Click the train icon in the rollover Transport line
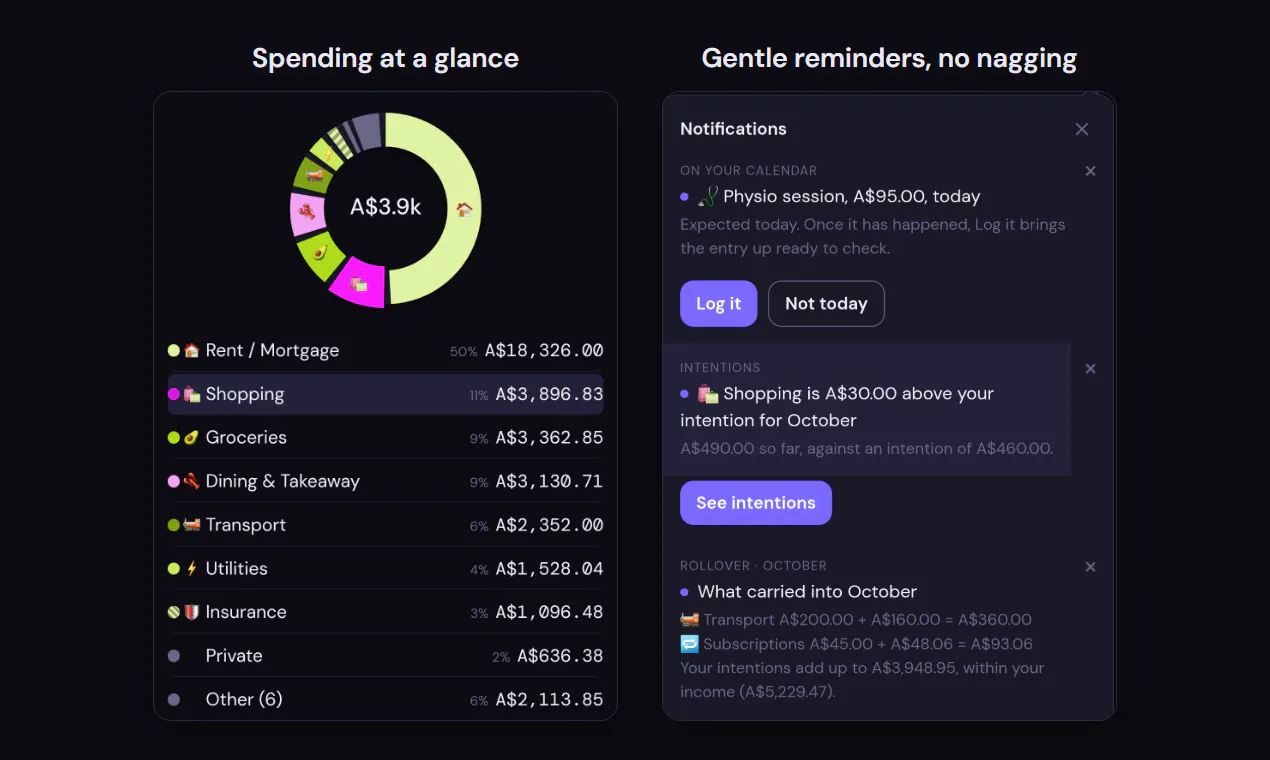Screen dimensions: 1270x760 pos(689,620)
